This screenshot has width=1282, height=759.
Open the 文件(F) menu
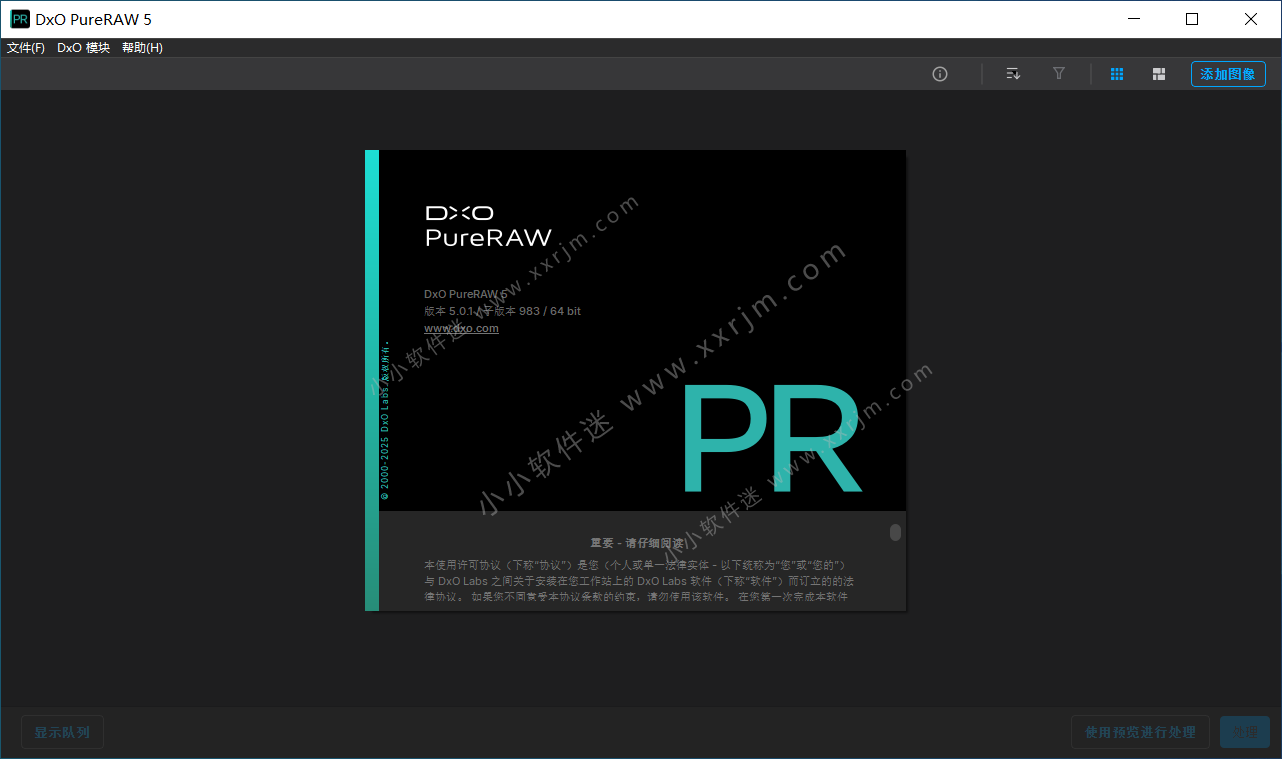26,48
